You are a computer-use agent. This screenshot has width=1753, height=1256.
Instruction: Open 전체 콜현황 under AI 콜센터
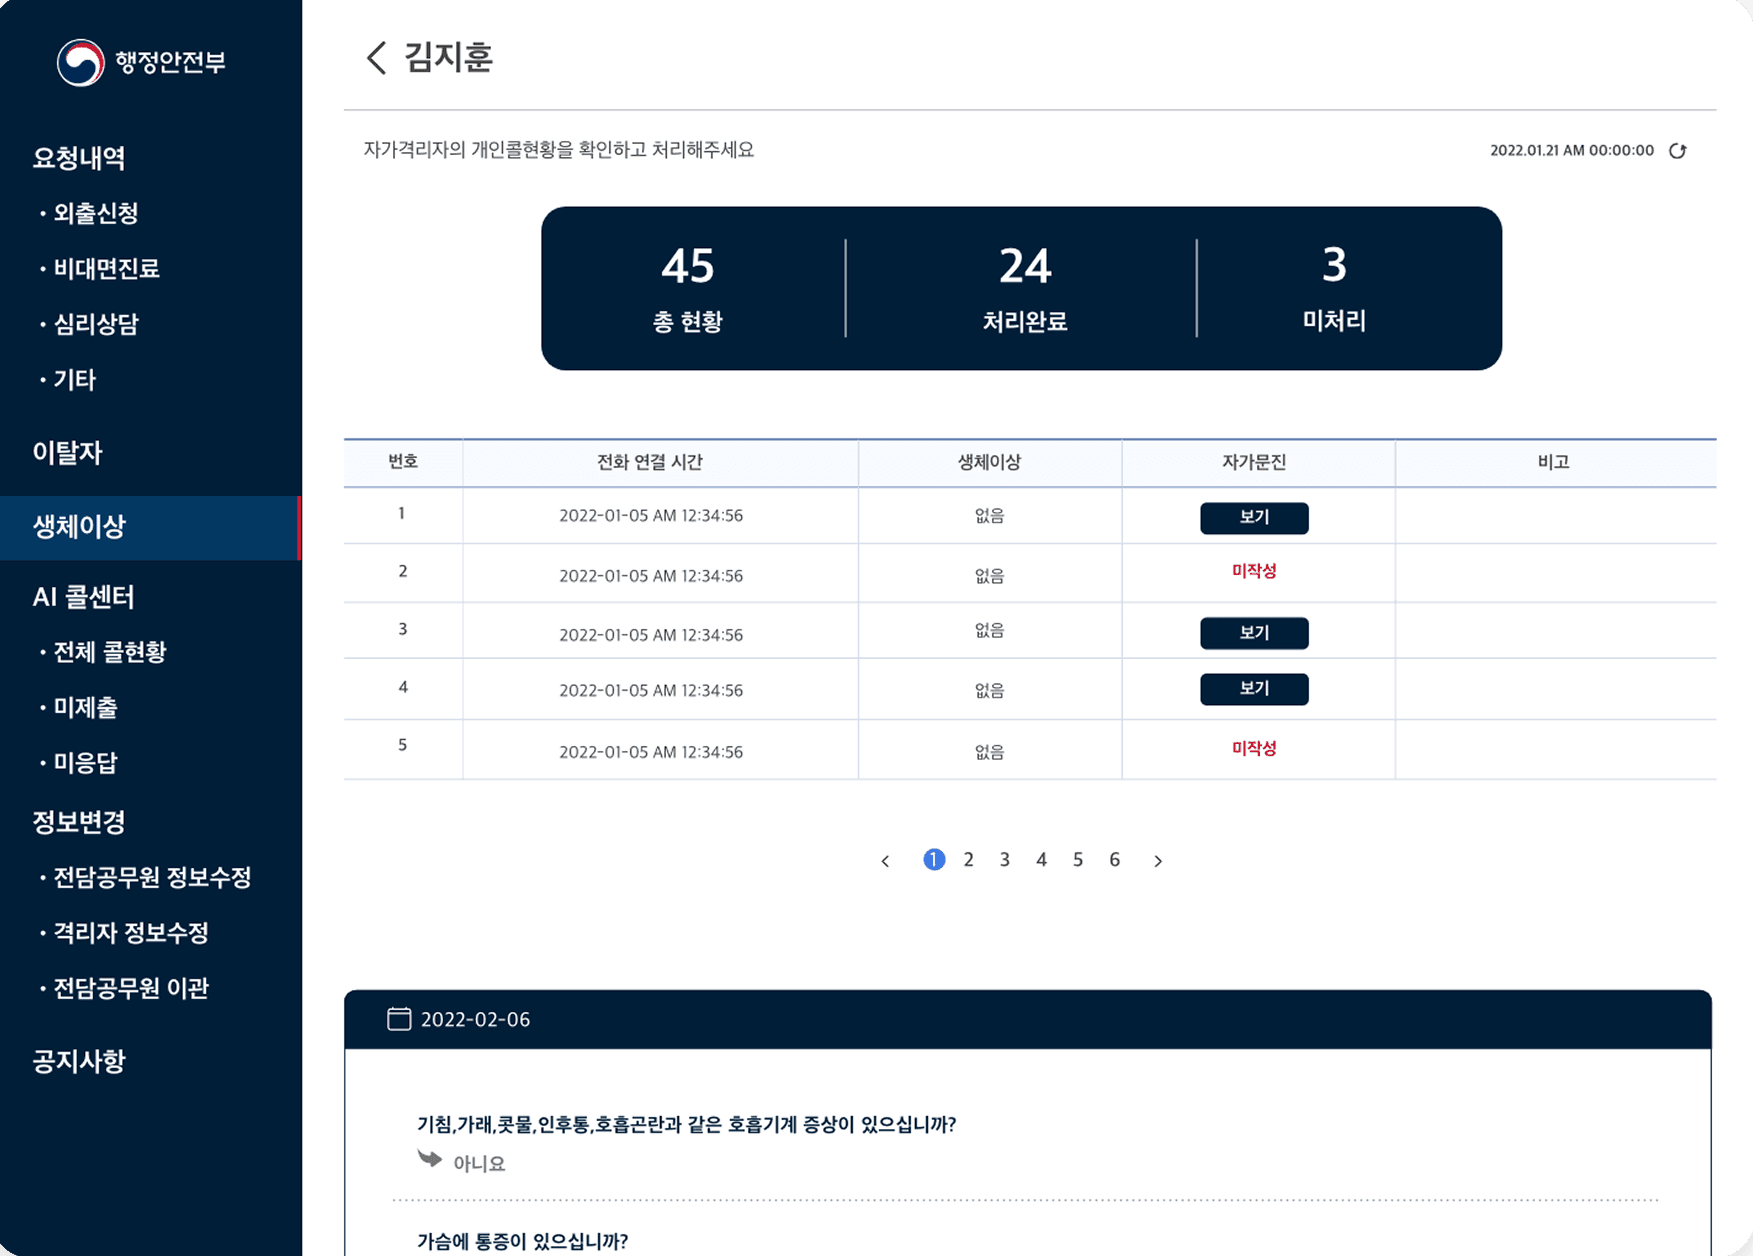[x=109, y=652]
